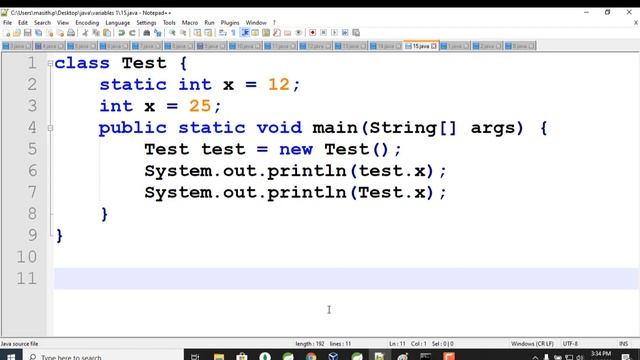This screenshot has height=360, width=640.
Task: Click the 'Windows (CR LF)' status entry
Action: [532, 344]
